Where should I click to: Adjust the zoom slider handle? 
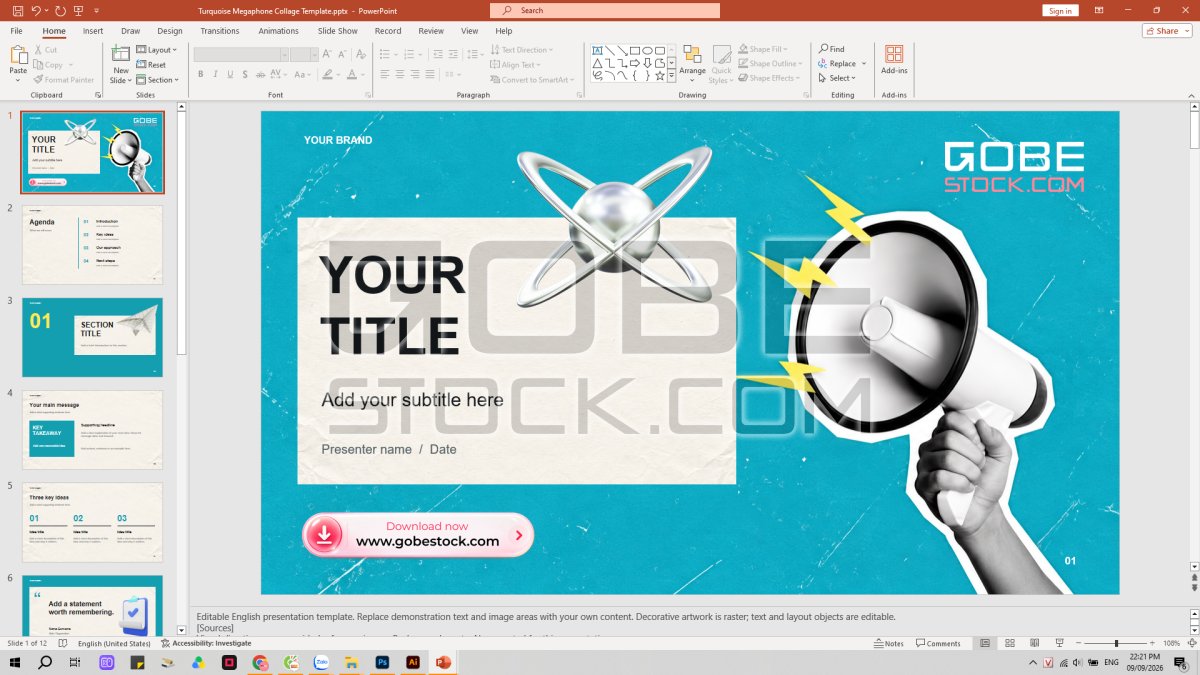[1116, 643]
